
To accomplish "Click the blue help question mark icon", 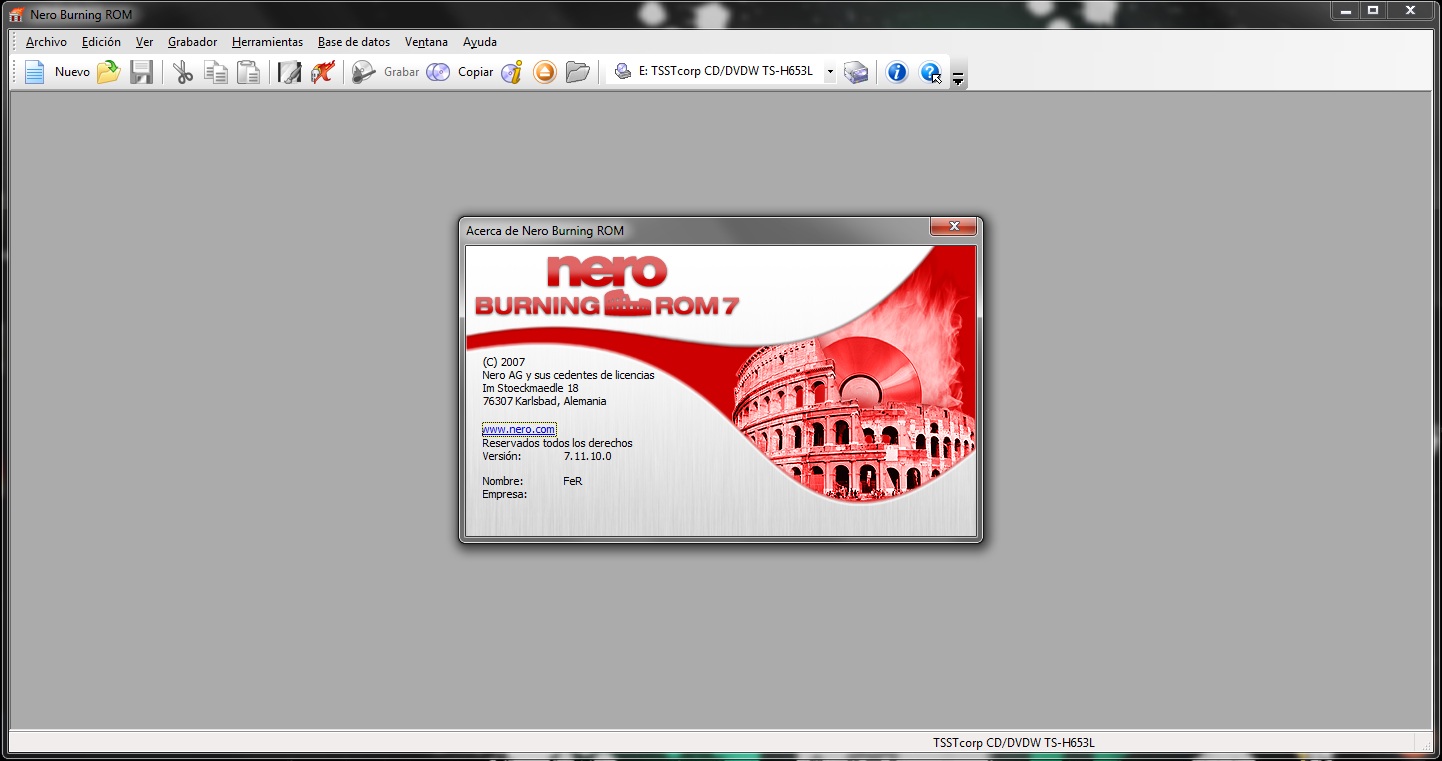I will (930, 72).
